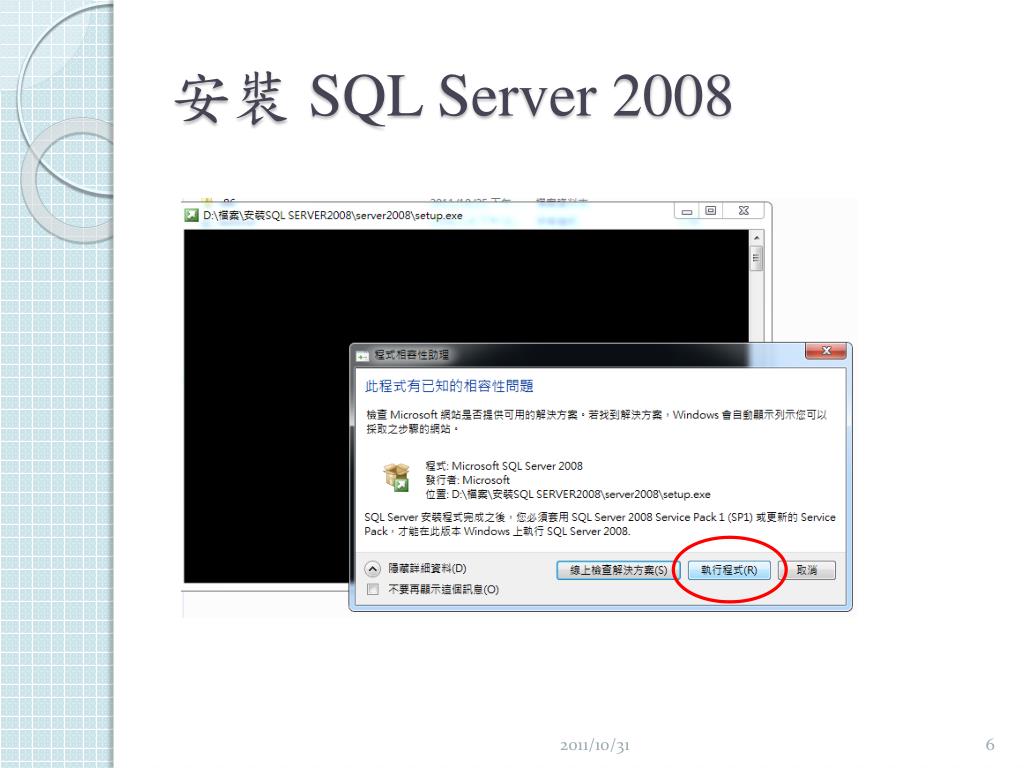This screenshot has width=1024, height=768.
Task: Click the SQL Server setup package icon
Action: pos(396,477)
